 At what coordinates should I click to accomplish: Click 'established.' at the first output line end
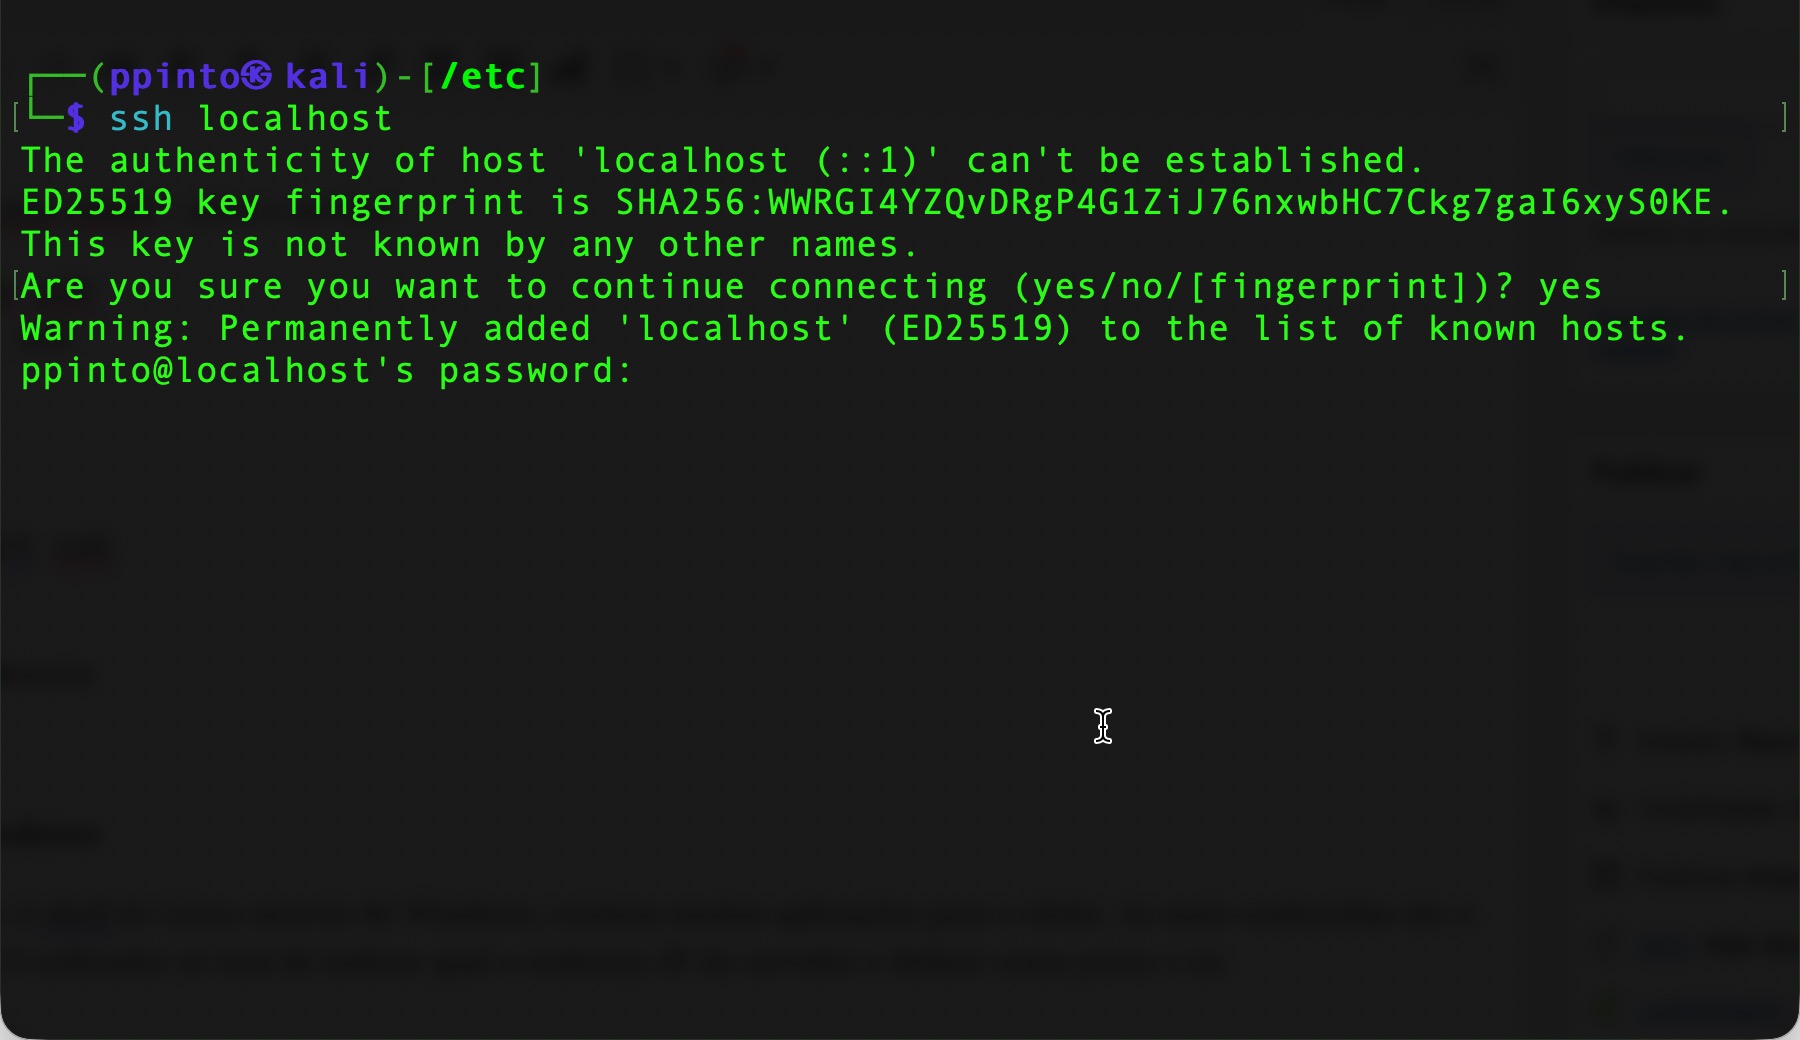[1294, 161]
